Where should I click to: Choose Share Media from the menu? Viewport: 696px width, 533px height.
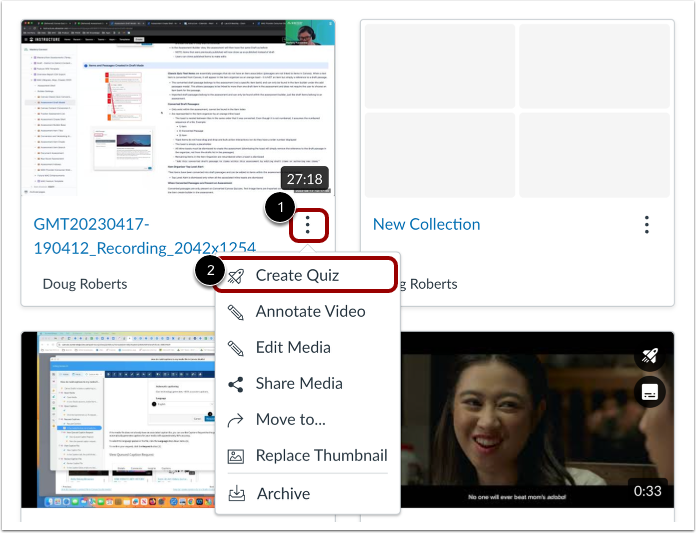click(x=308, y=383)
